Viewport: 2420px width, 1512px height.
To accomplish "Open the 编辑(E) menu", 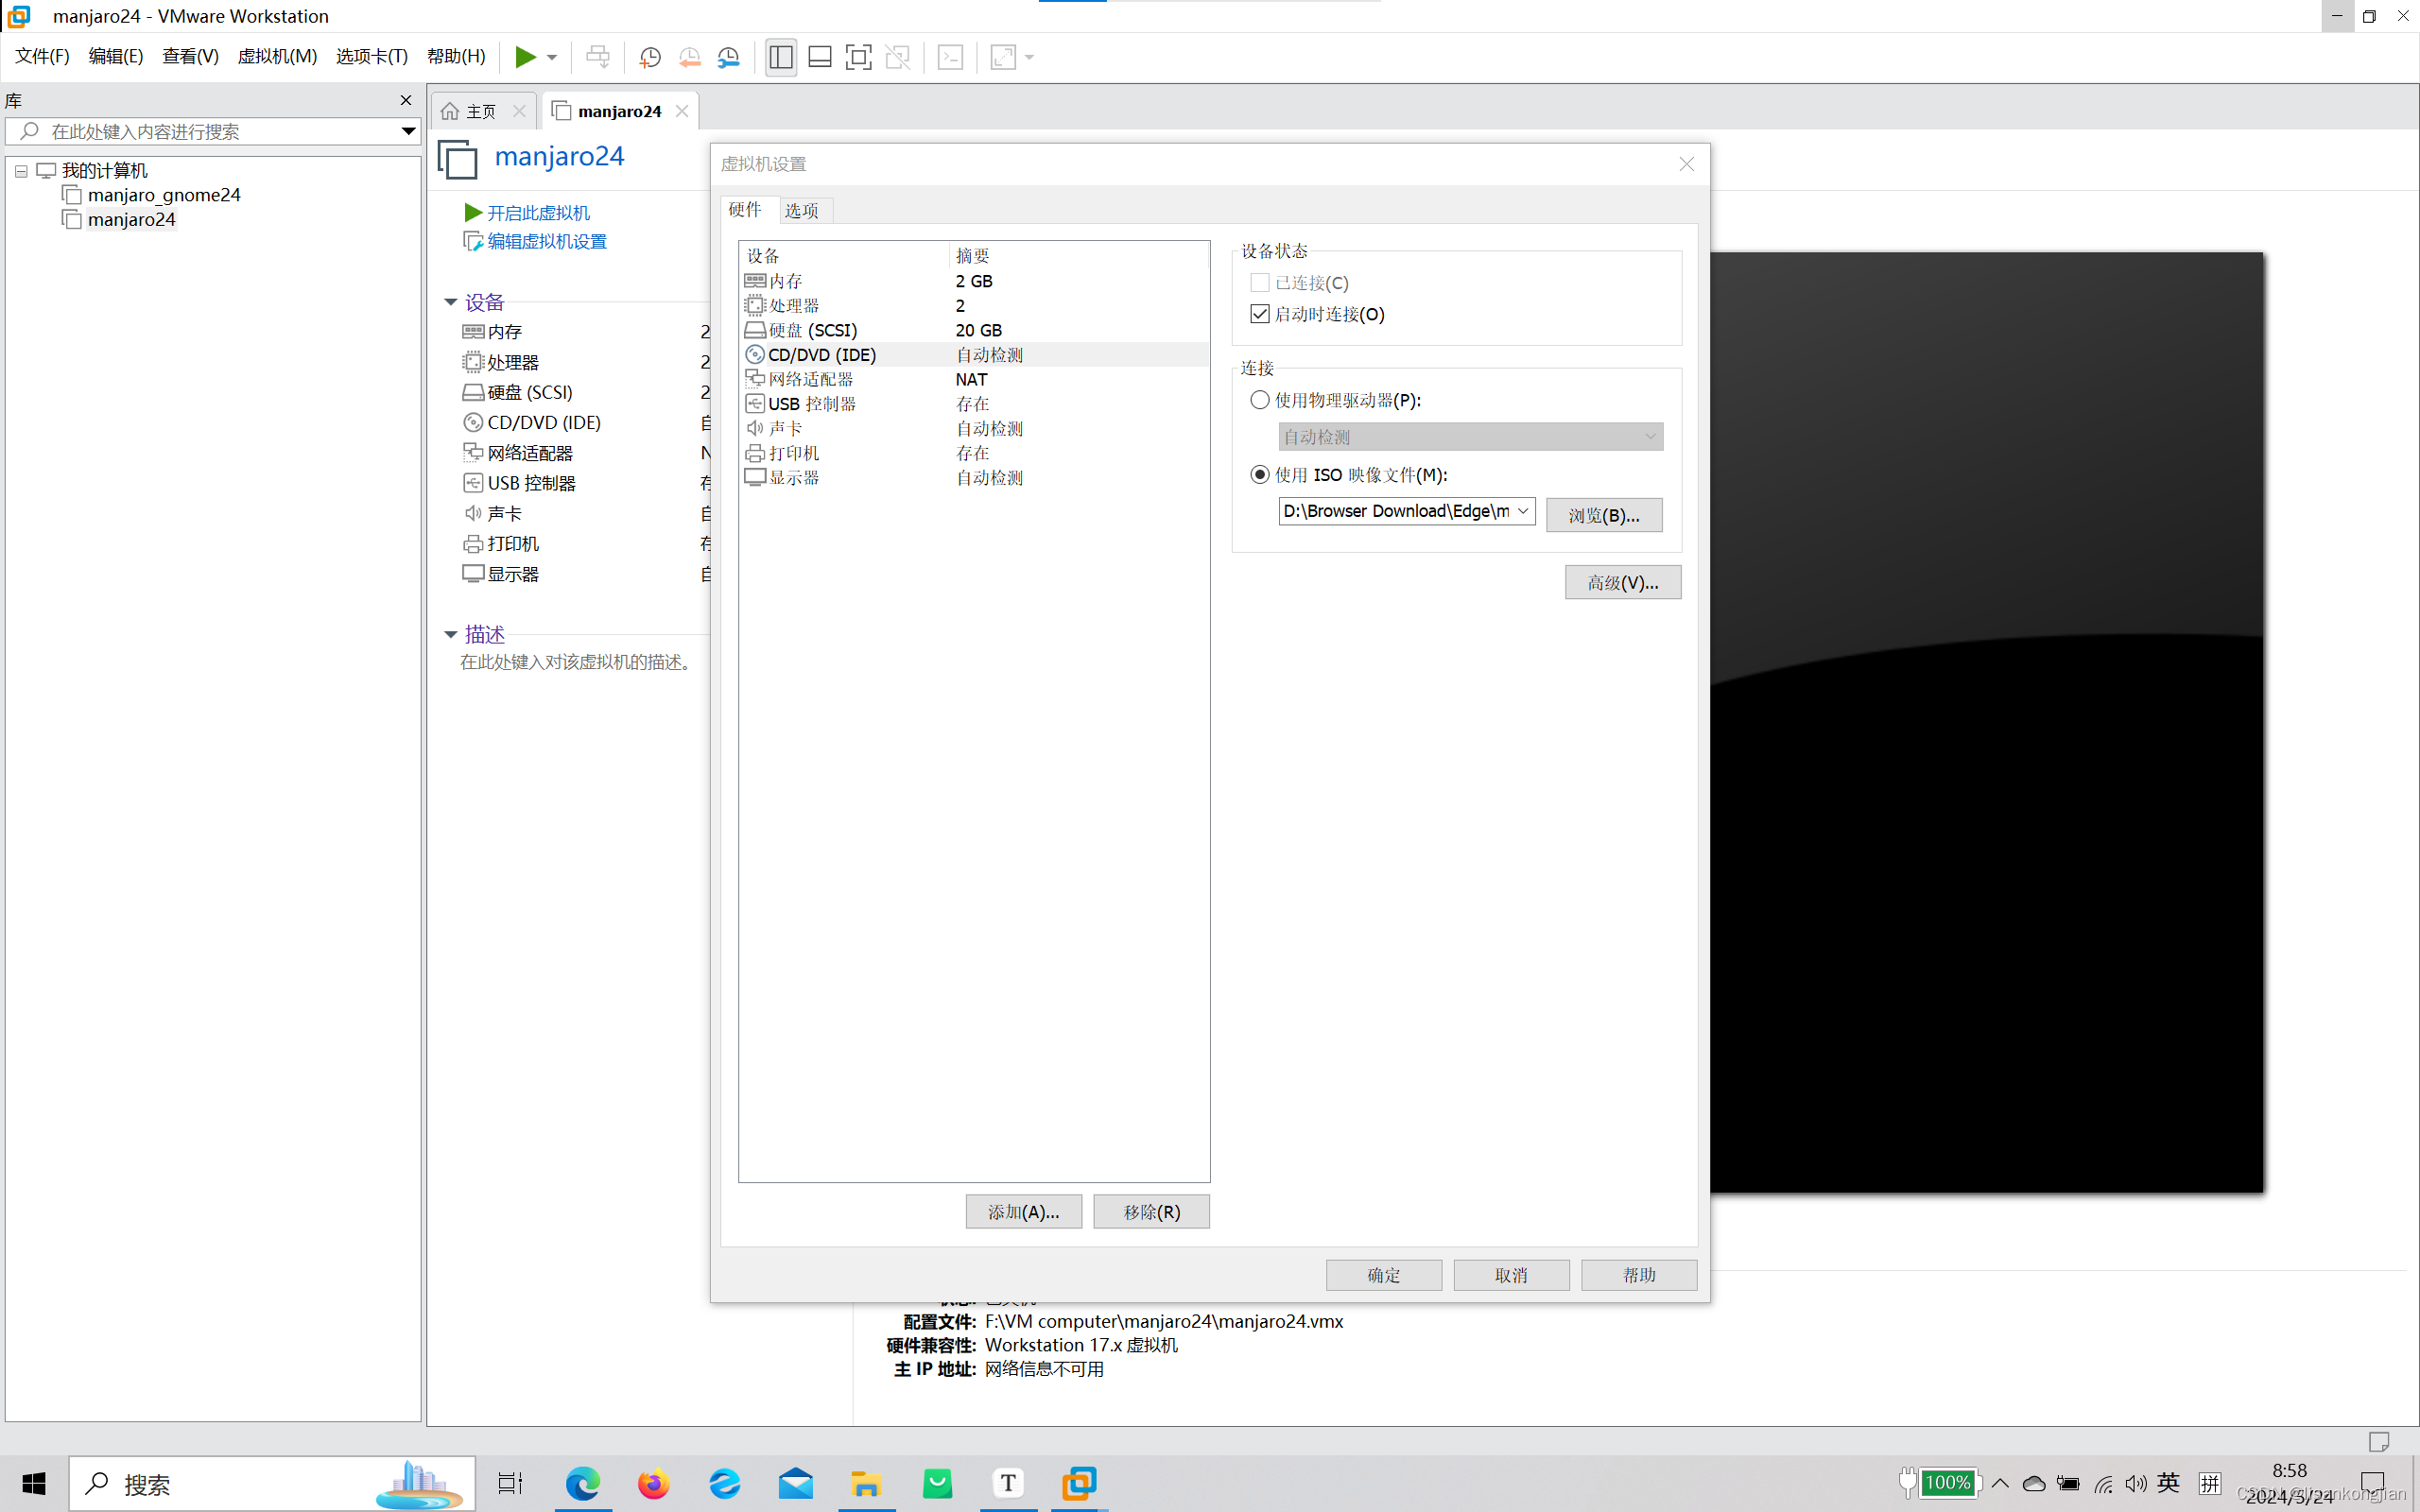I will 116,56.
